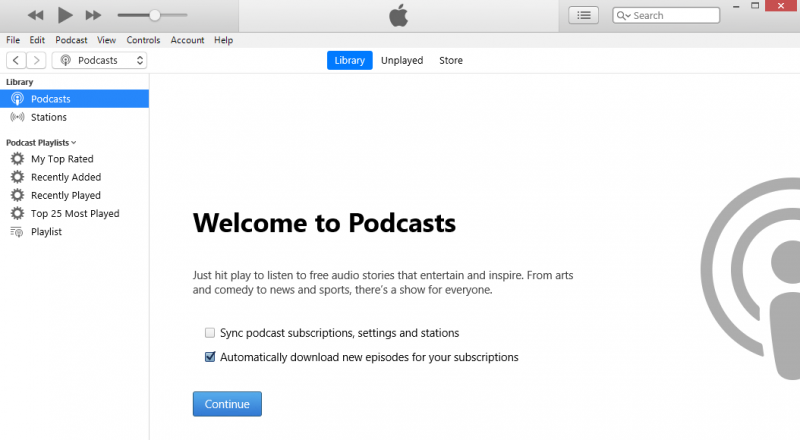Maximize the iTunes window

pos(755,6)
